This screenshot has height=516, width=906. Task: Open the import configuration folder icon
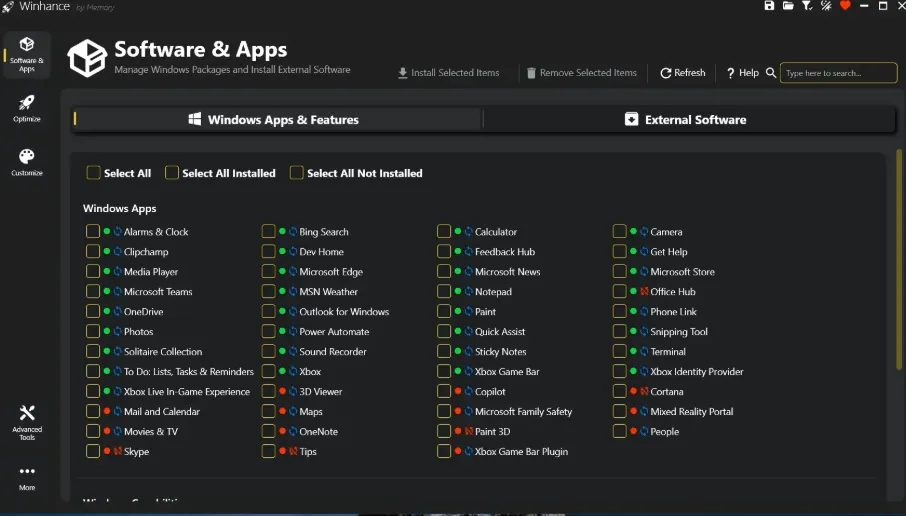[788, 6]
